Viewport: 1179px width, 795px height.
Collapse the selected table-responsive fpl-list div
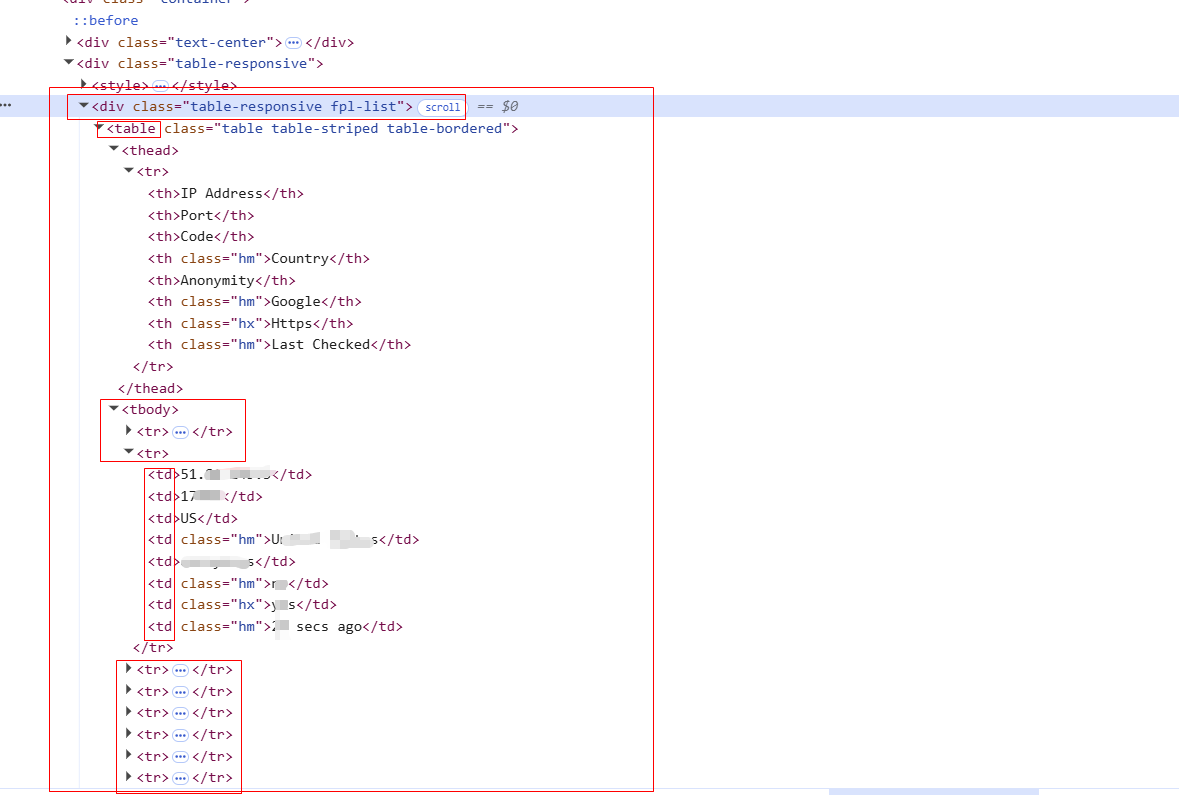83,105
